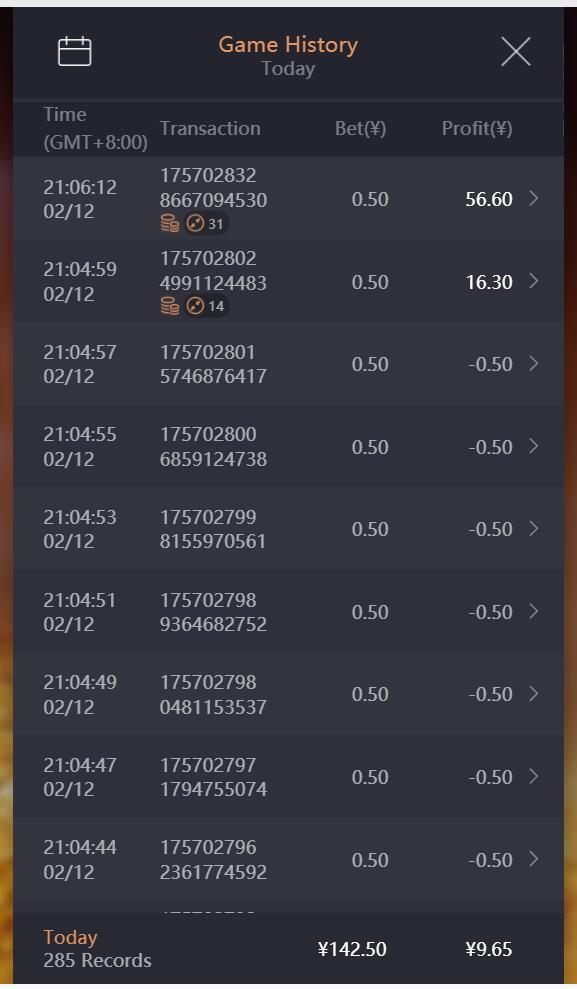Screen dimensions: 577x989
Task: Close the Game History panel
Action: click(516, 51)
